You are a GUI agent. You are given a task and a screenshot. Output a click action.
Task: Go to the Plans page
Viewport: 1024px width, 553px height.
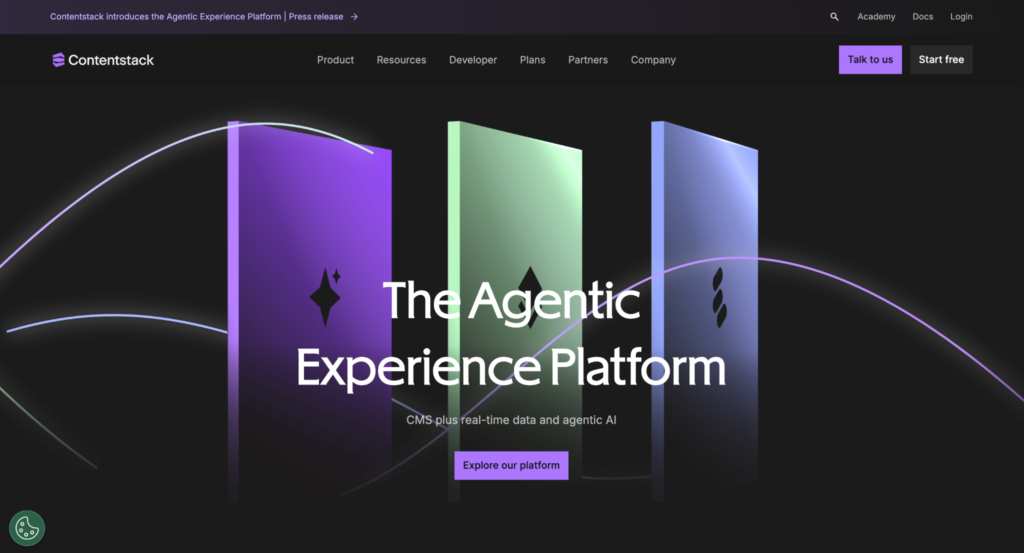pyautogui.click(x=532, y=60)
